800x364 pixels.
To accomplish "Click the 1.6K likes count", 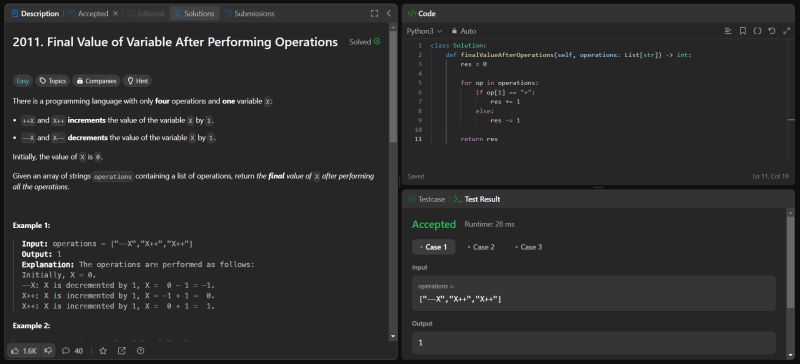I will (30, 351).
